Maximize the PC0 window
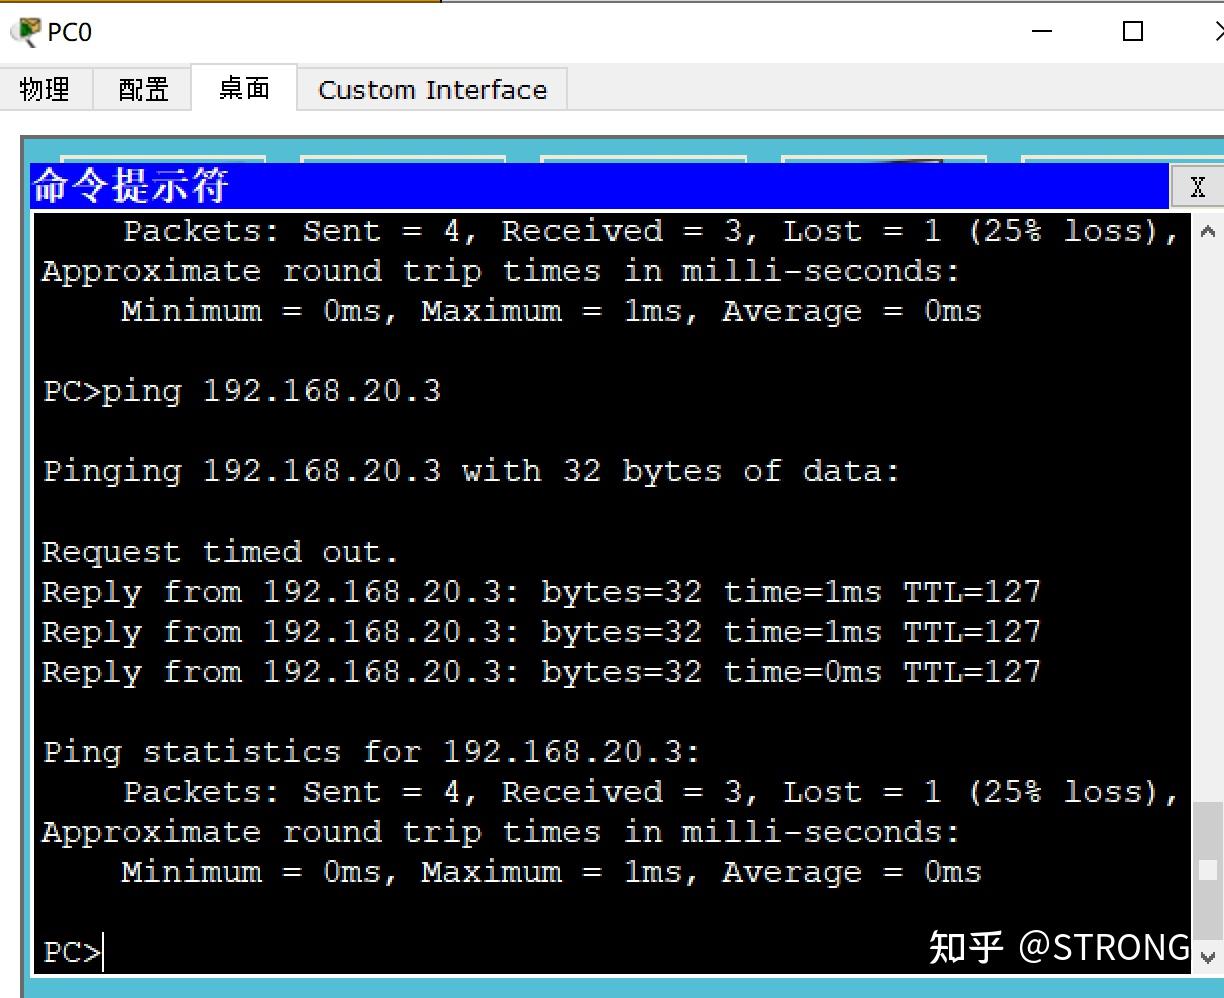Viewport: 1224px width, 998px height. (x=1132, y=32)
